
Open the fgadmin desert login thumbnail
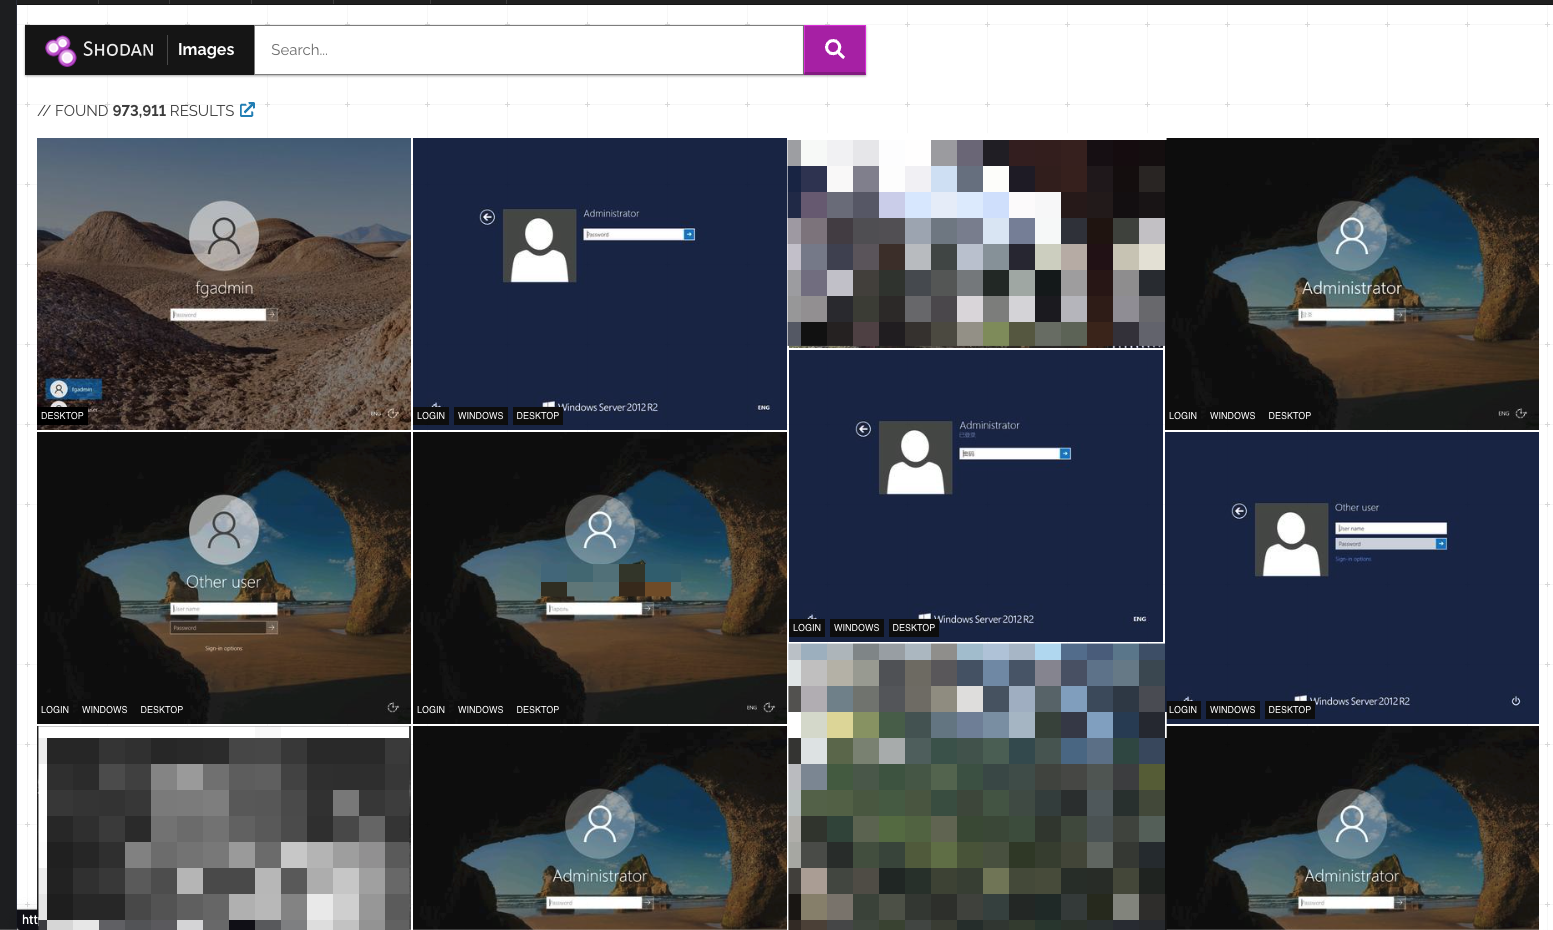(224, 284)
